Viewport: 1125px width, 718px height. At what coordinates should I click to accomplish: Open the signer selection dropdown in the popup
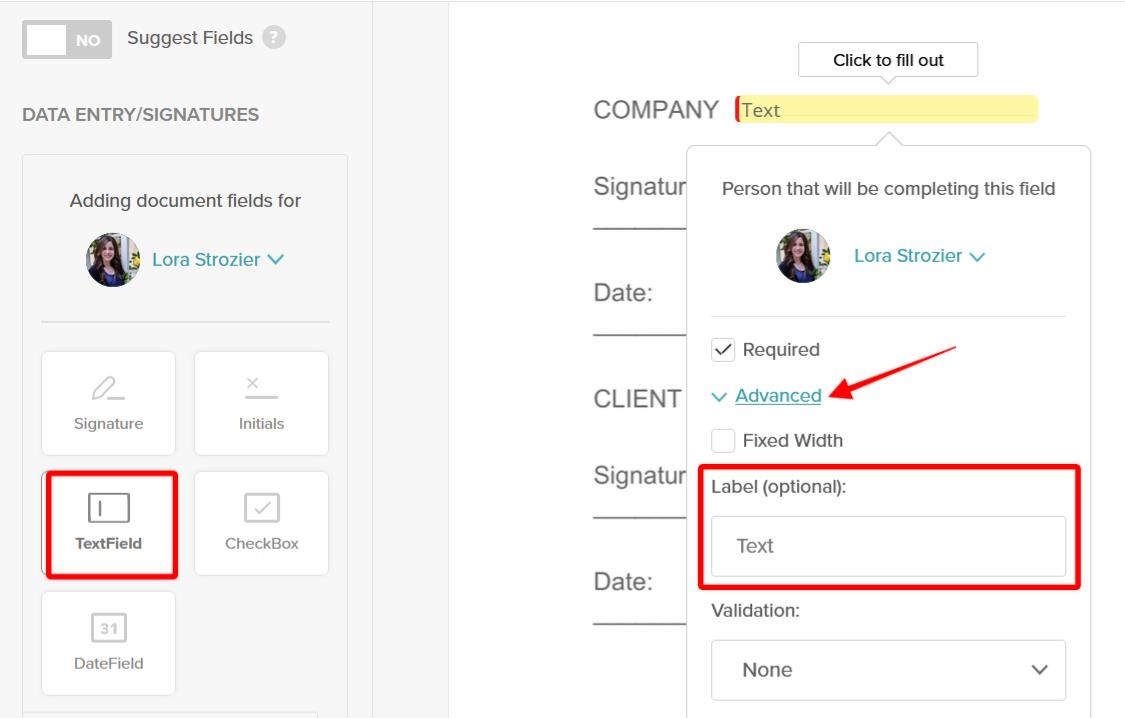975,255
